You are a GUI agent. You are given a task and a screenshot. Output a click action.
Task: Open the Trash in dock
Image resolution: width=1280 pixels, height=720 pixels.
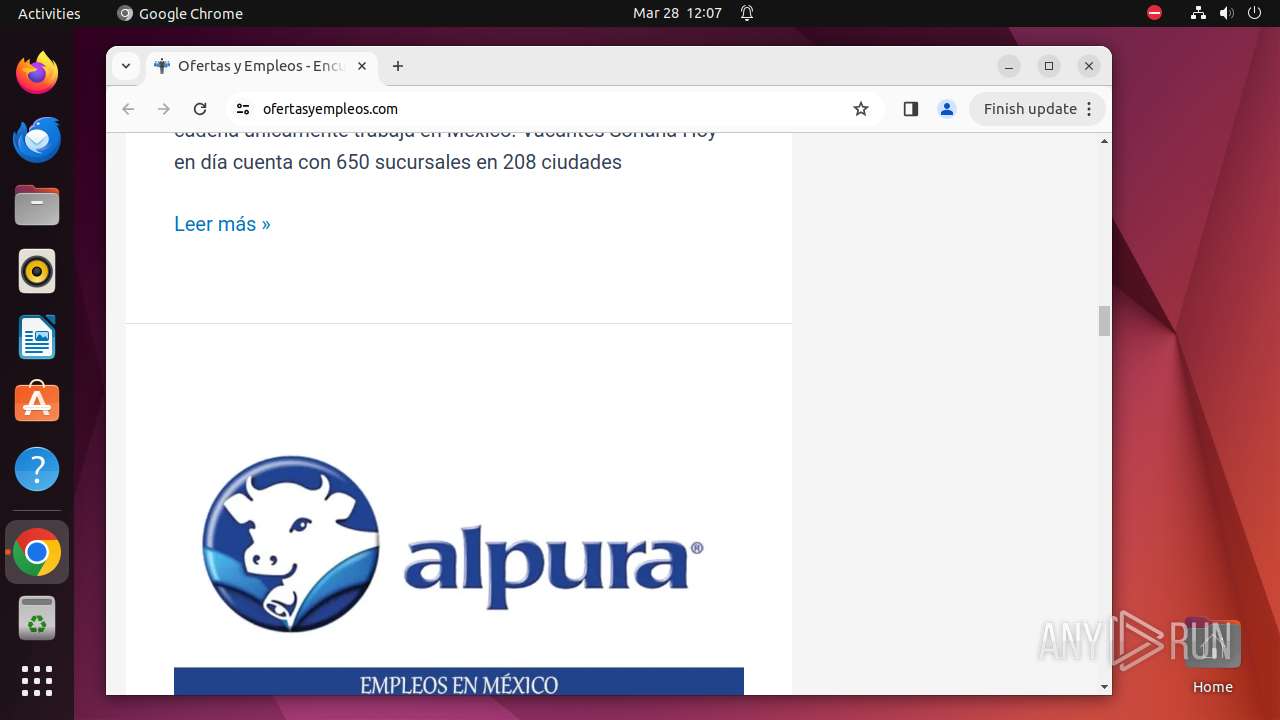click(x=37, y=619)
